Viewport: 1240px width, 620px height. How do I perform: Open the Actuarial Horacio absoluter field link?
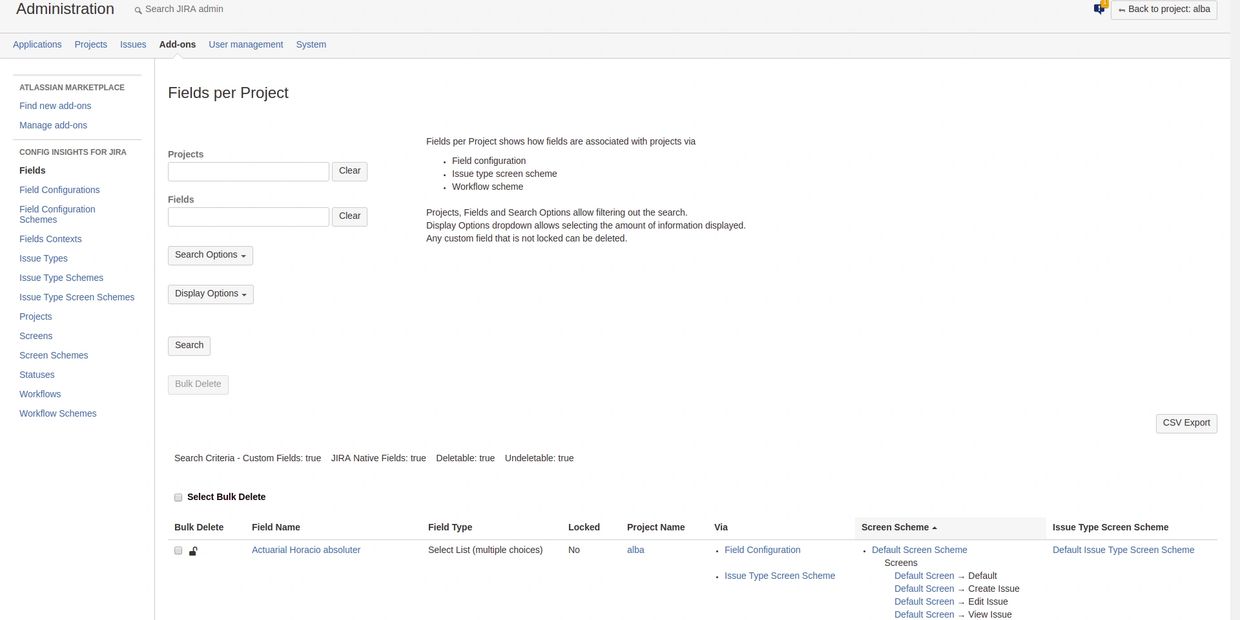click(306, 550)
